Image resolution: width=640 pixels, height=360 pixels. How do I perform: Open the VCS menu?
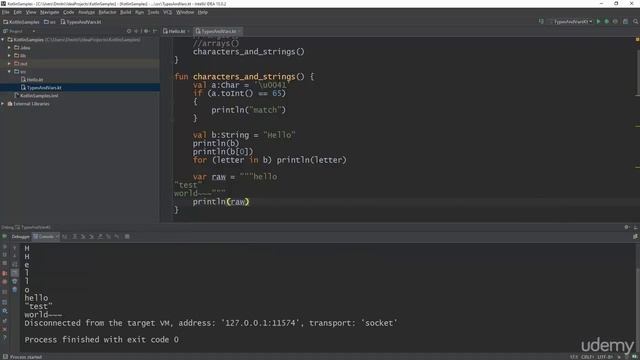pyautogui.click(x=167, y=12)
